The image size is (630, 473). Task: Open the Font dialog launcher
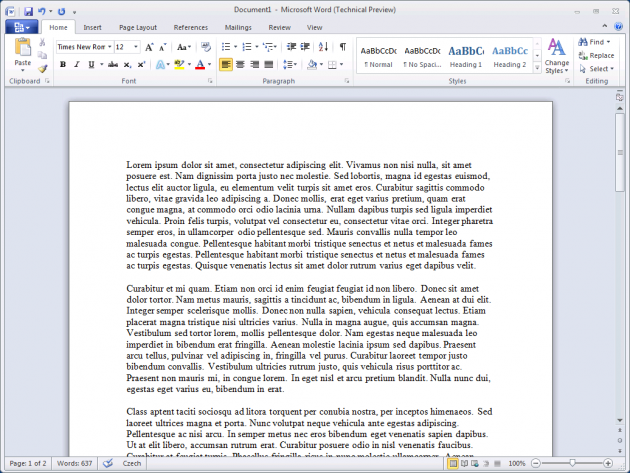point(210,81)
